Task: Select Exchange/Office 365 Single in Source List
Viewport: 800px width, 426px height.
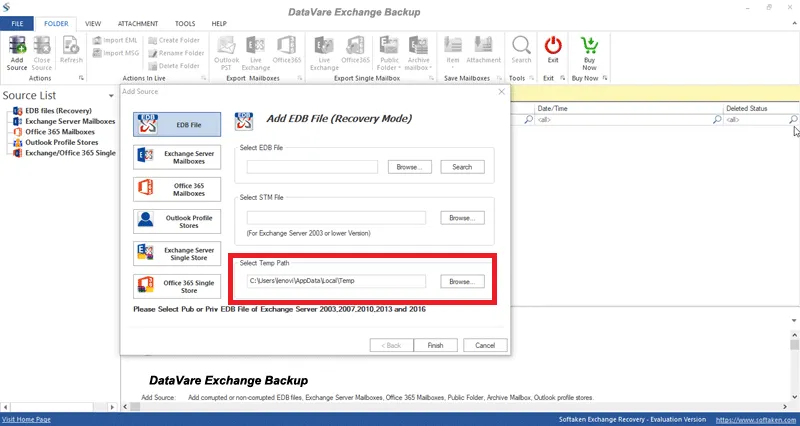Action: coord(70,153)
